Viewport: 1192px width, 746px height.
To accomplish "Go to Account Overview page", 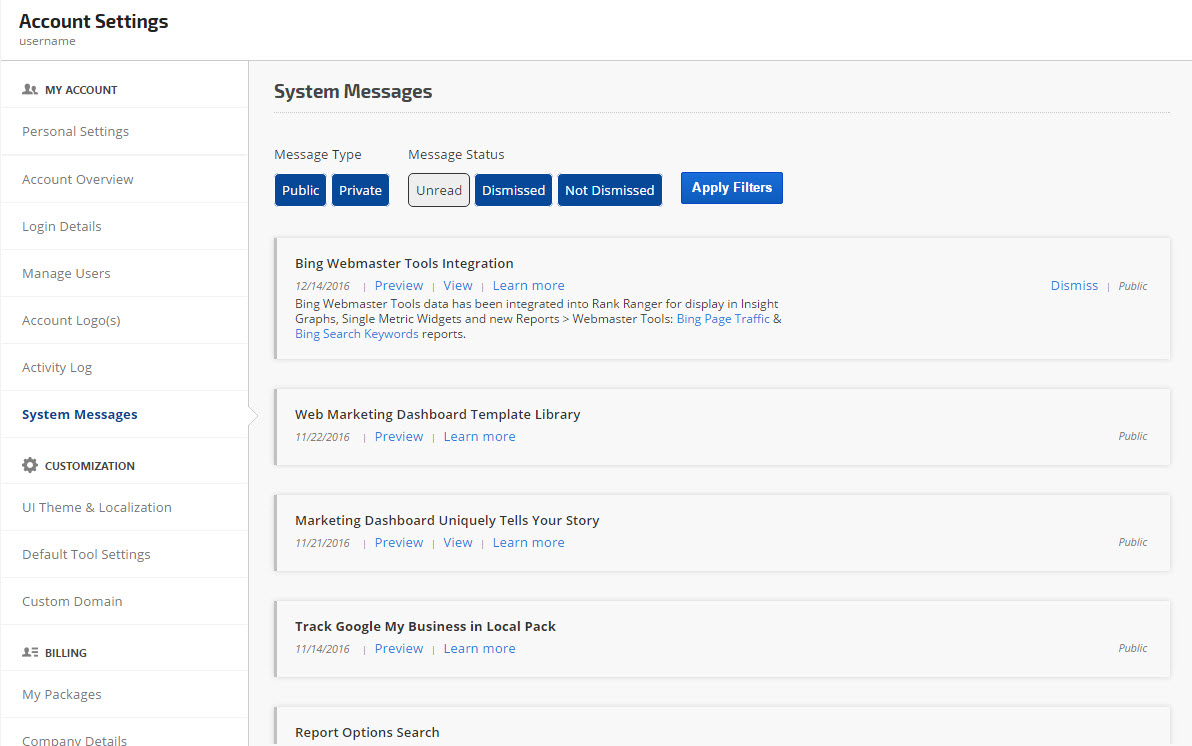I will click(x=78, y=180).
